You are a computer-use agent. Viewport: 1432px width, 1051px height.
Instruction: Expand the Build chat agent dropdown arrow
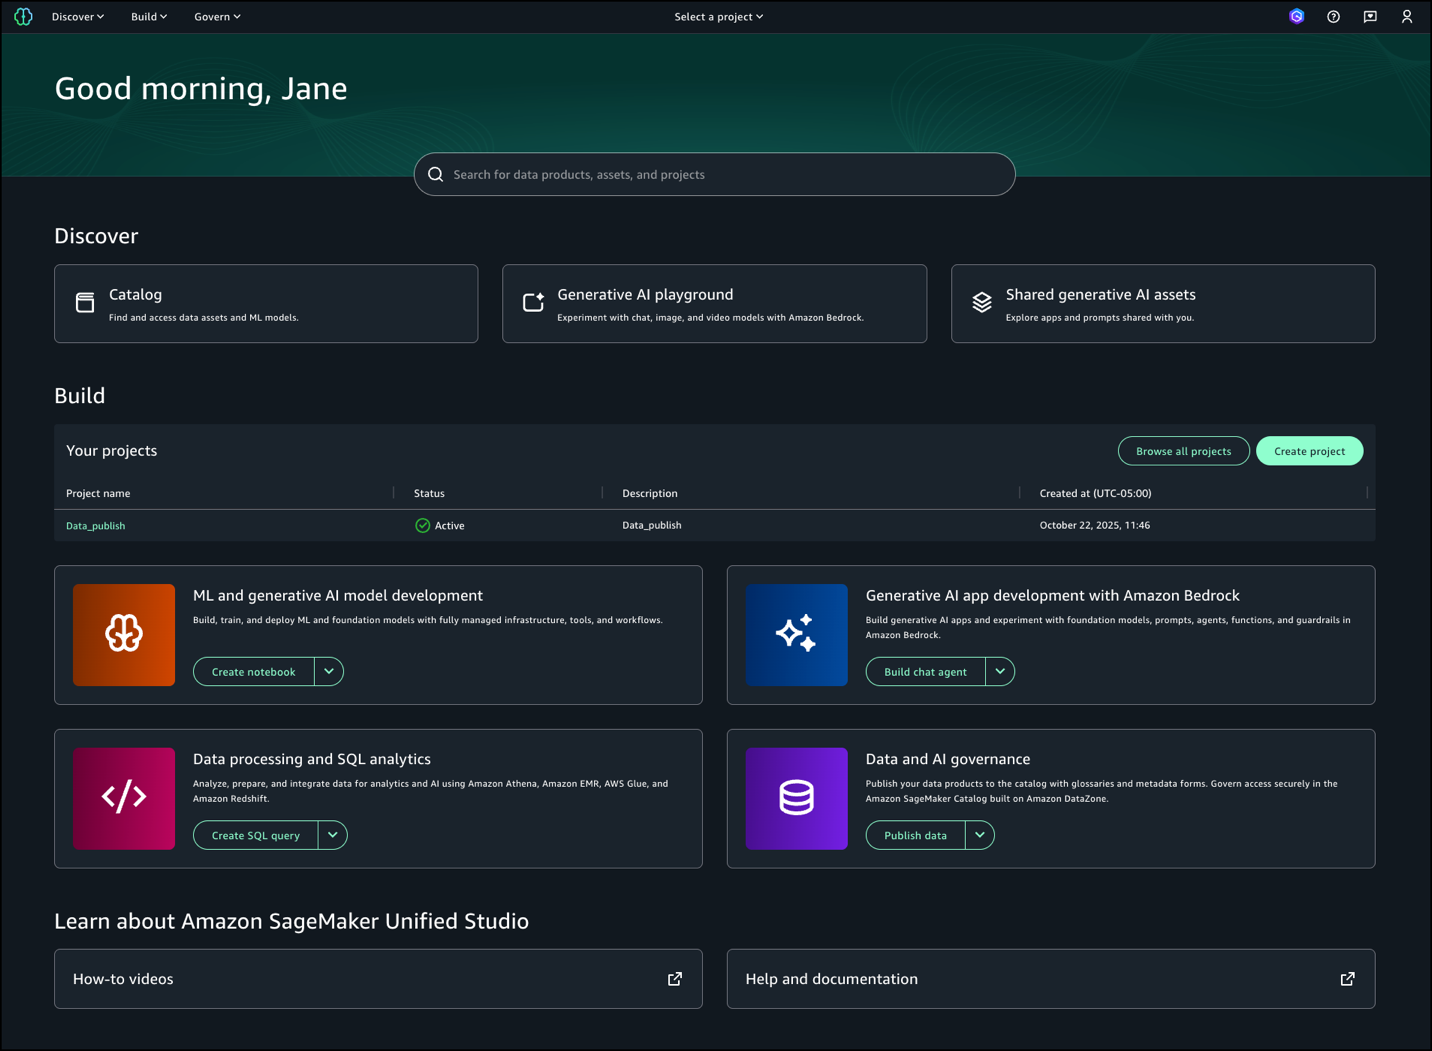1000,672
